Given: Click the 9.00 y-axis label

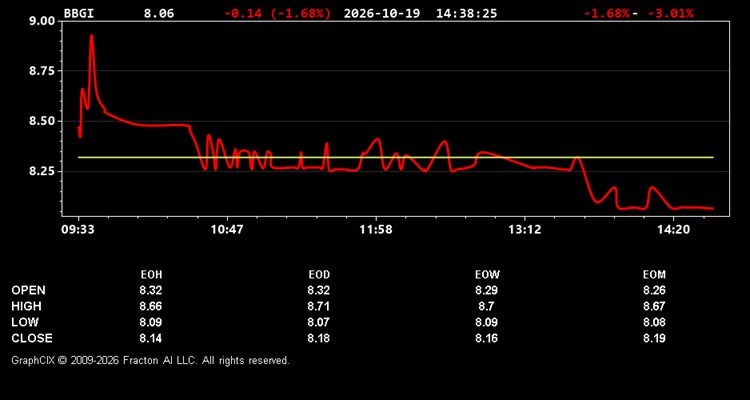Looking at the screenshot, I should (43, 21).
